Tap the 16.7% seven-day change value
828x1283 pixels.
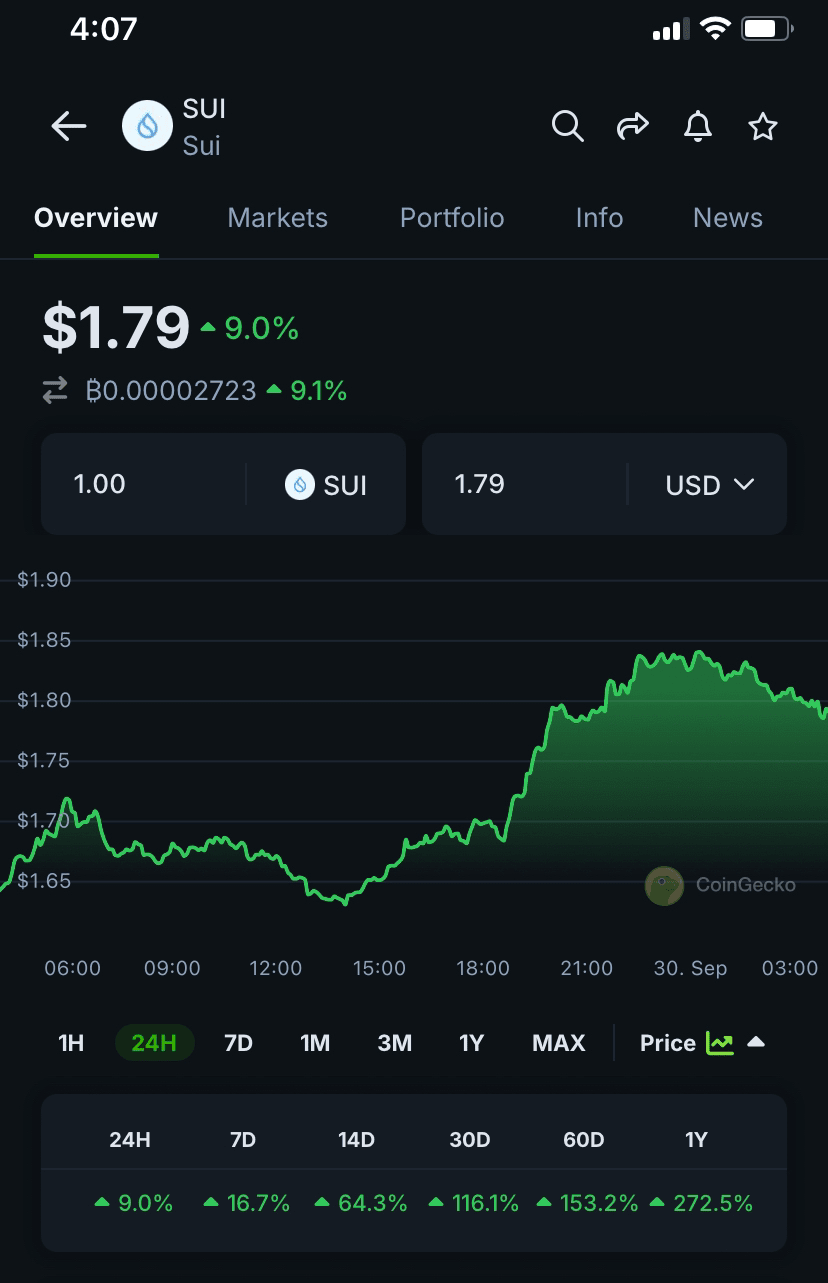click(246, 1203)
